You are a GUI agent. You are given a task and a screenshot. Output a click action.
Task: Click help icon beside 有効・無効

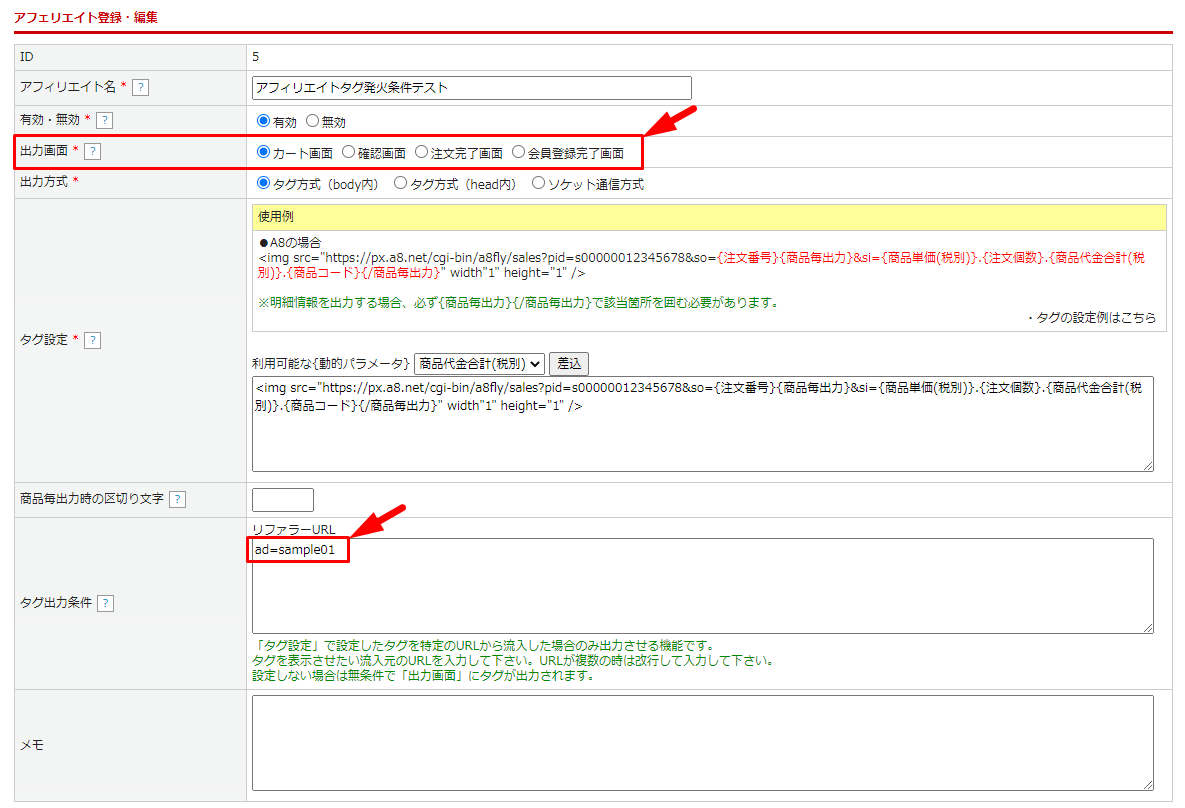click(104, 120)
